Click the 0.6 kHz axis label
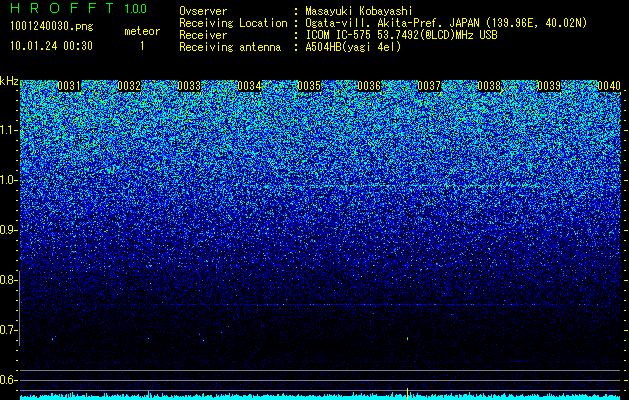 point(7,380)
